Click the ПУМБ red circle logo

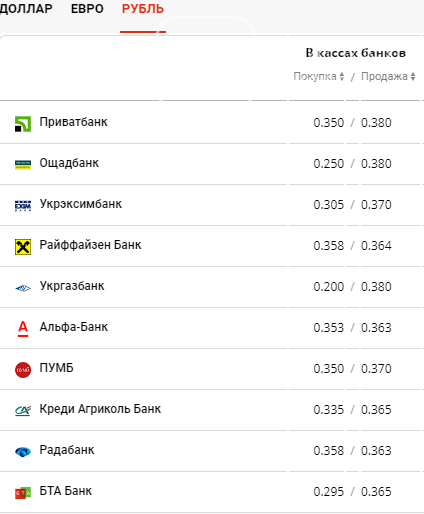coord(23,370)
